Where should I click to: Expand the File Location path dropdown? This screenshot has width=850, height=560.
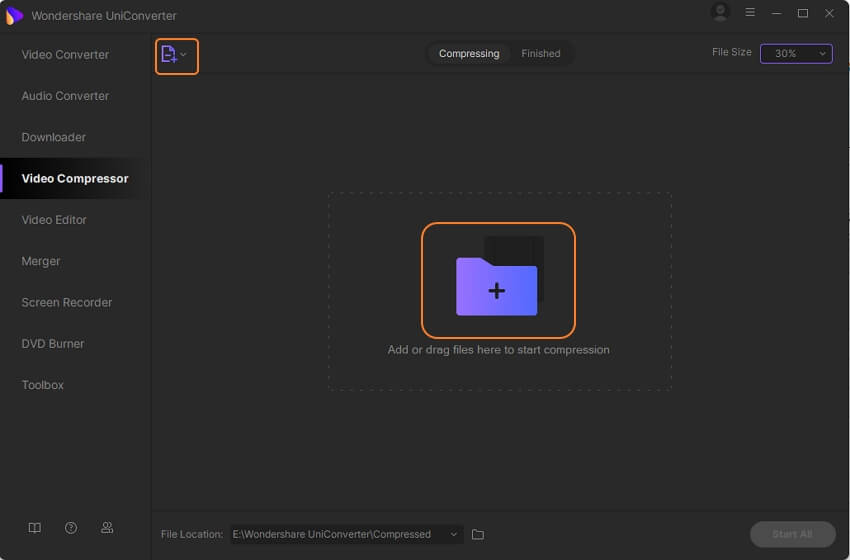pyautogui.click(x=455, y=535)
